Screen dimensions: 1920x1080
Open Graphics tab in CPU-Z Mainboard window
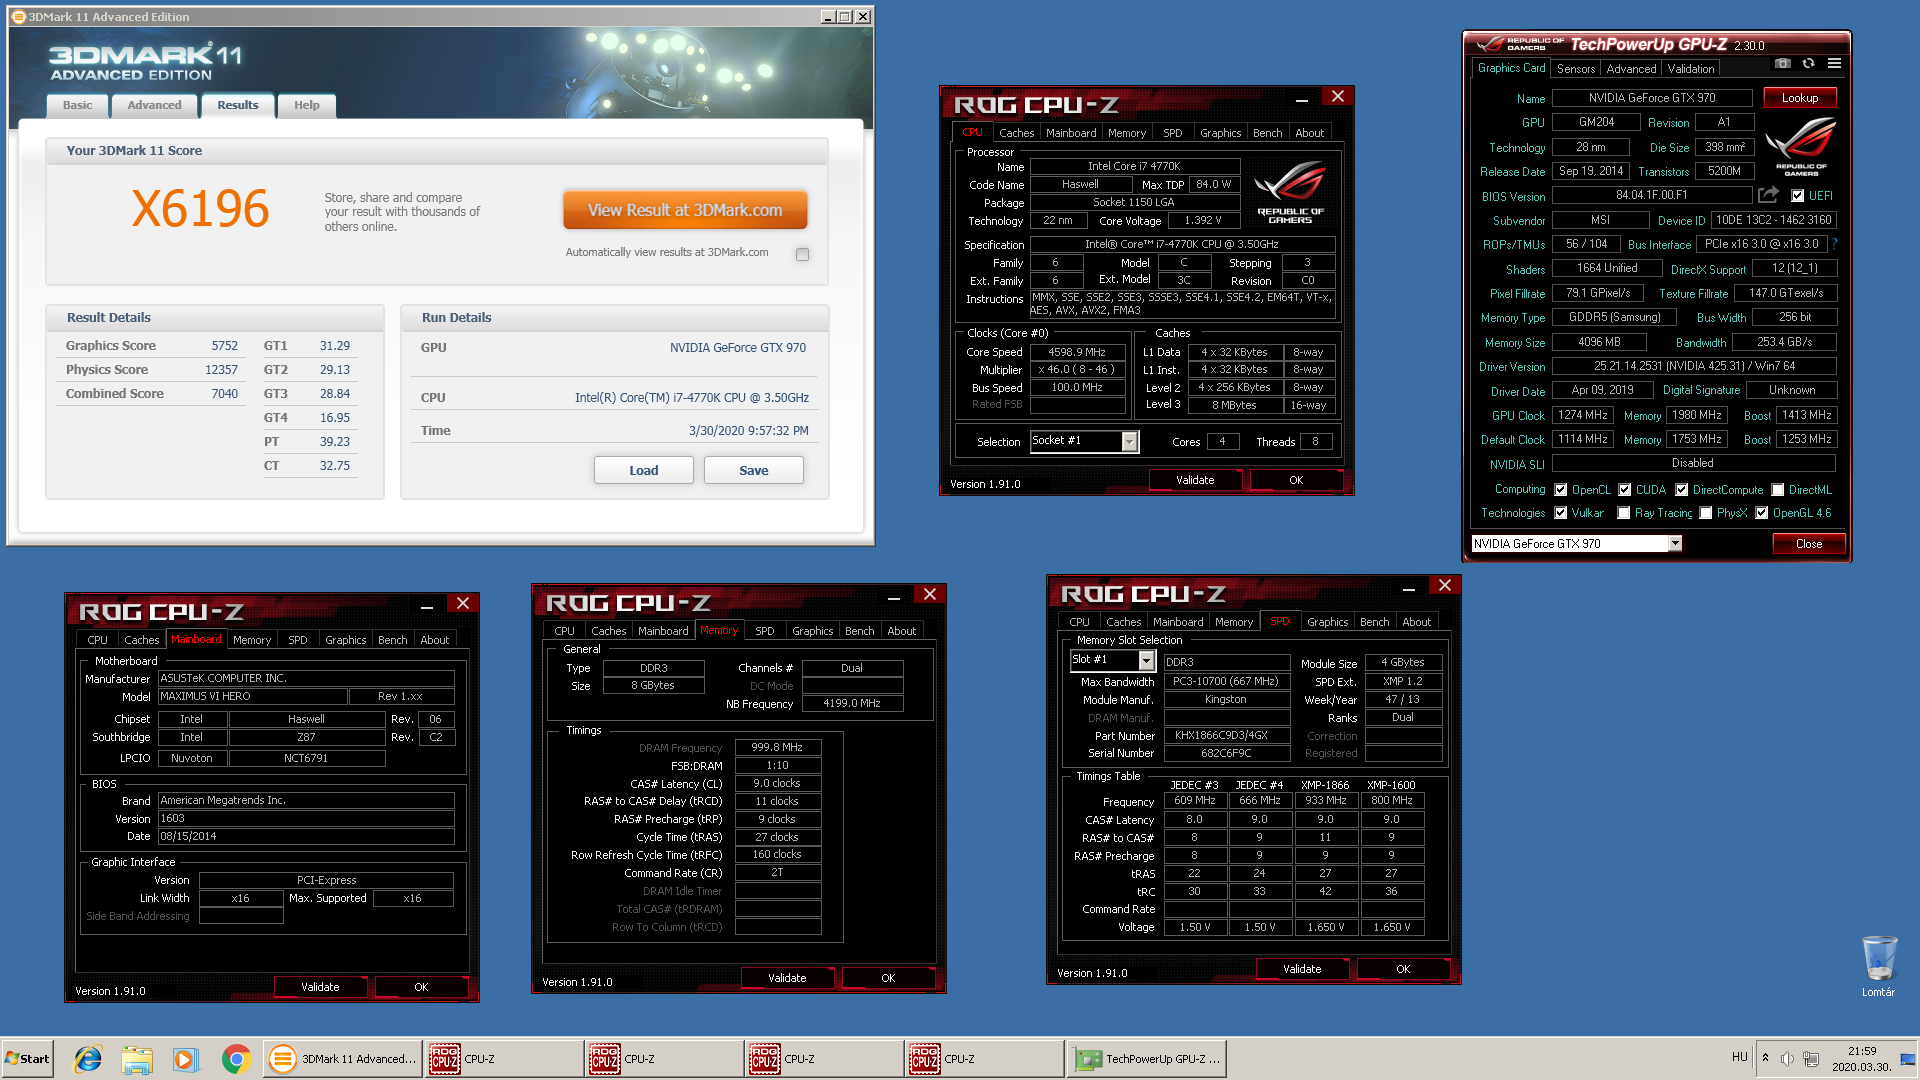pyautogui.click(x=345, y=640)
